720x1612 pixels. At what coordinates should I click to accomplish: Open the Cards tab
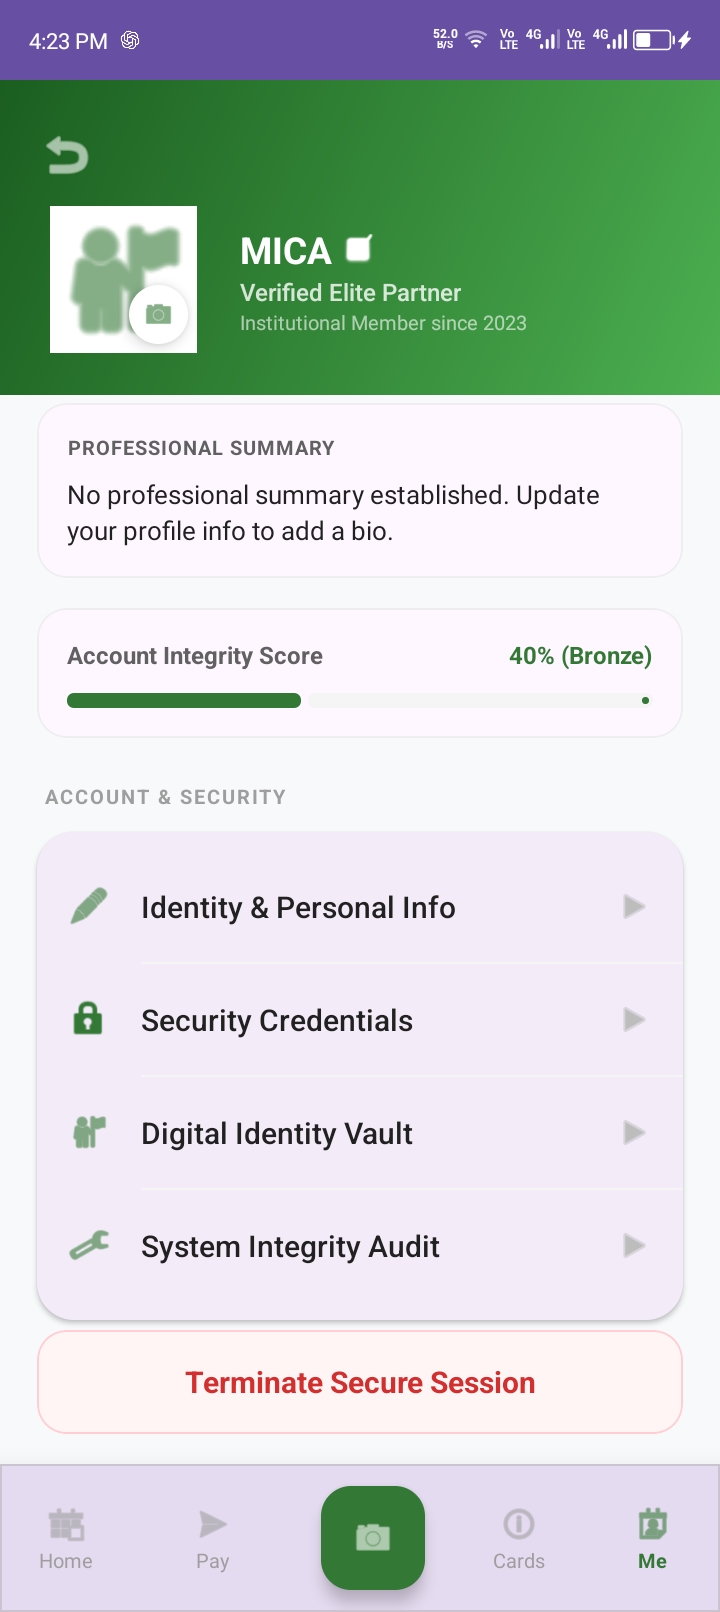tap(519, 1540)
